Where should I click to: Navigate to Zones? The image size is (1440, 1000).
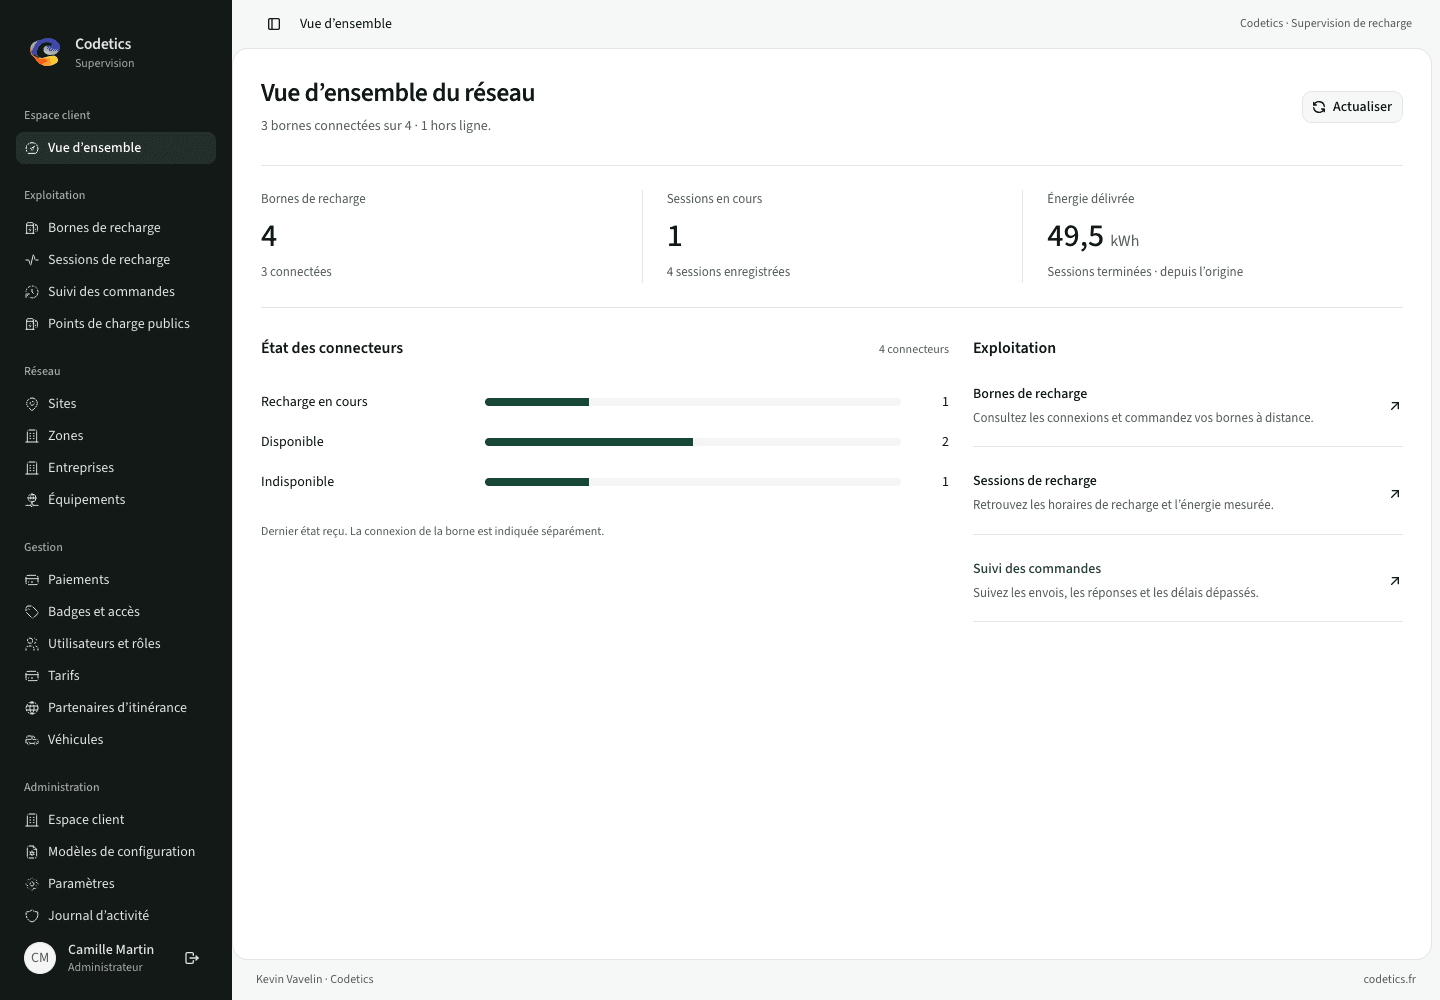coord(116,436)
